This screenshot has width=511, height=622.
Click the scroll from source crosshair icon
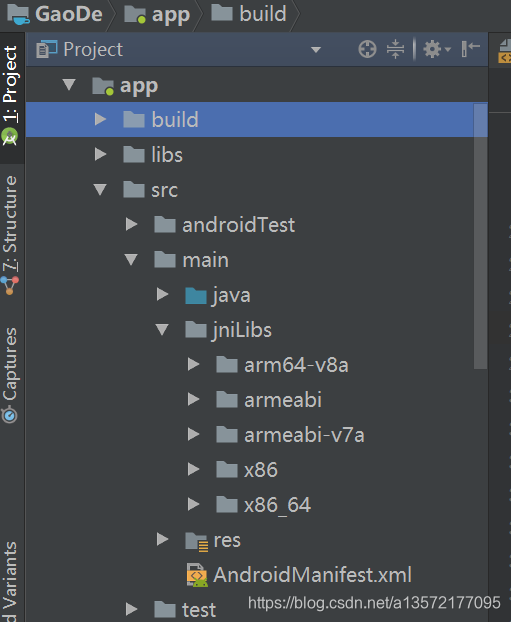point(367,50)
